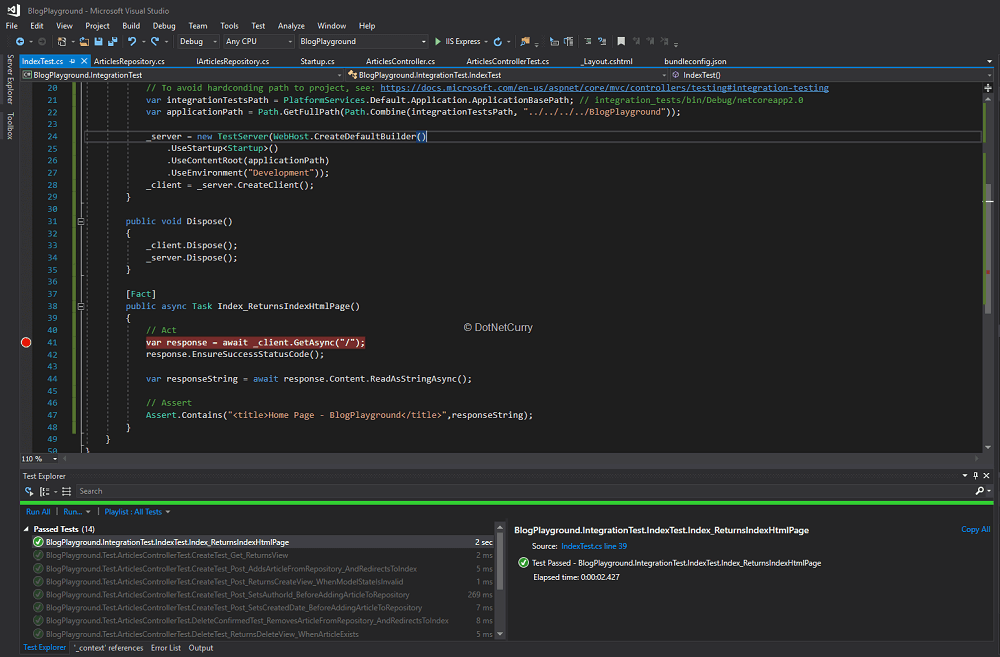Click the Toggle Bookmark icon
1000x657 pixels.
click(621, 41)
